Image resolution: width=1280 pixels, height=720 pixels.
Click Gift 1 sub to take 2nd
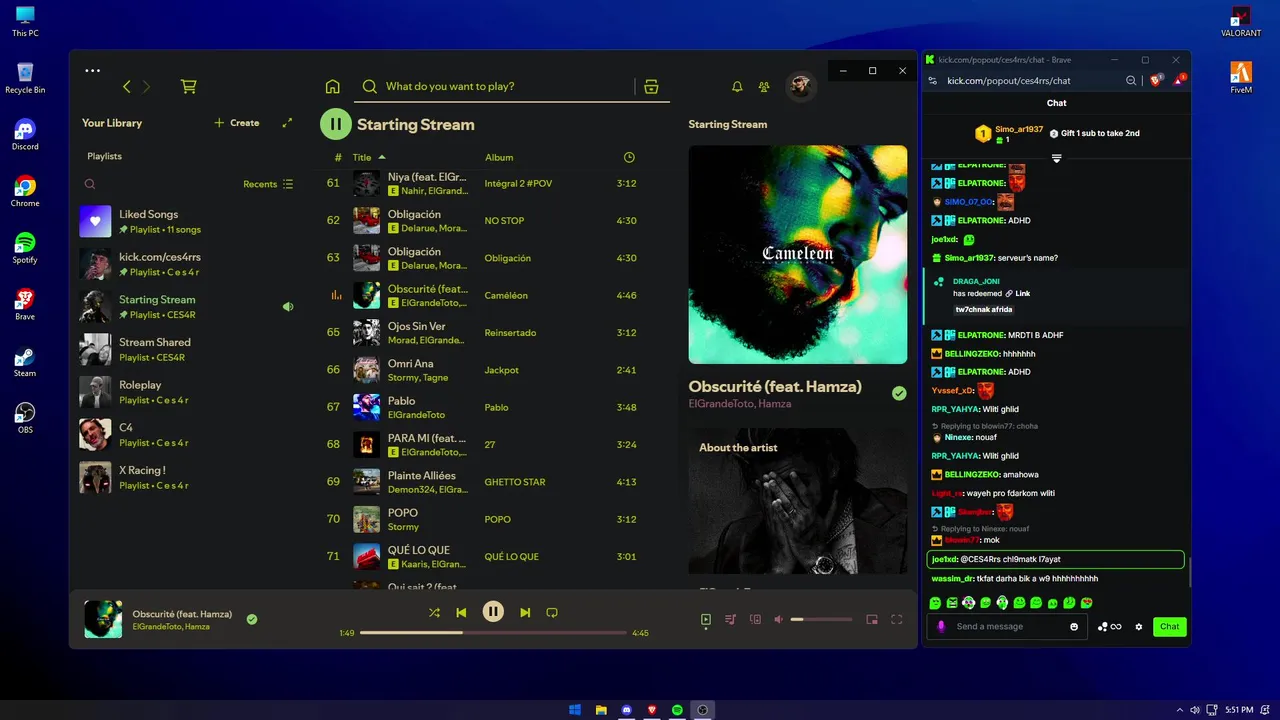1094,133
